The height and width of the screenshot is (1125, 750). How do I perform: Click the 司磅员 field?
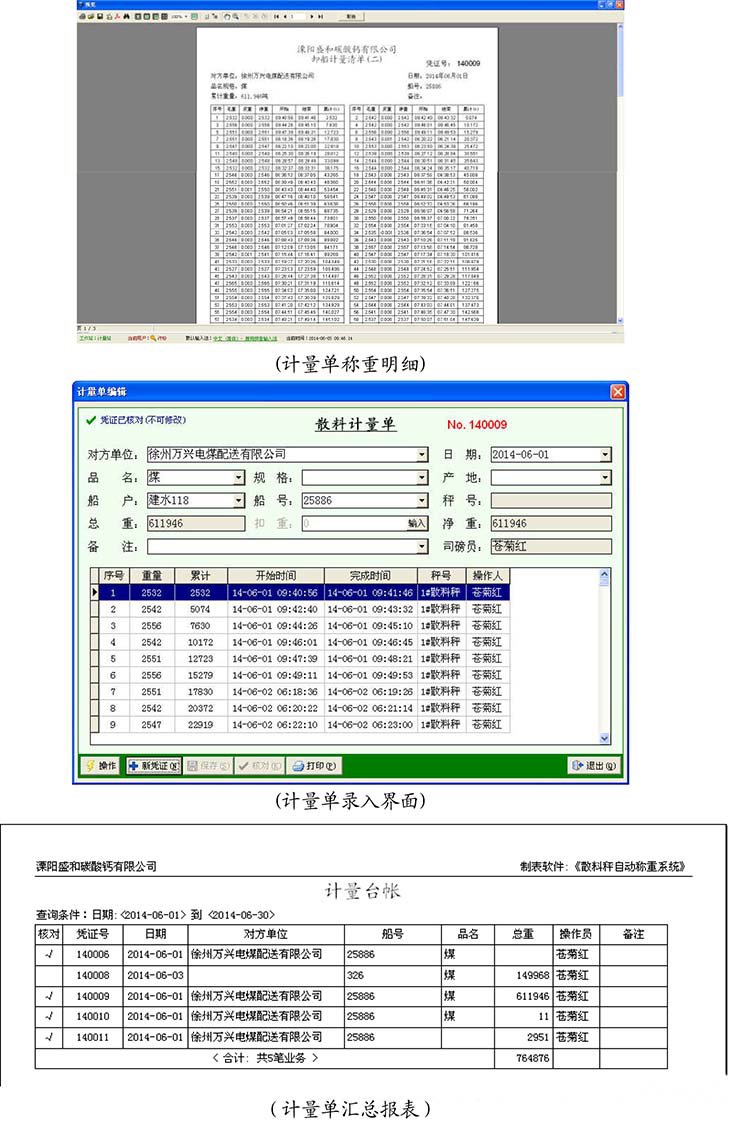[551, 547]
